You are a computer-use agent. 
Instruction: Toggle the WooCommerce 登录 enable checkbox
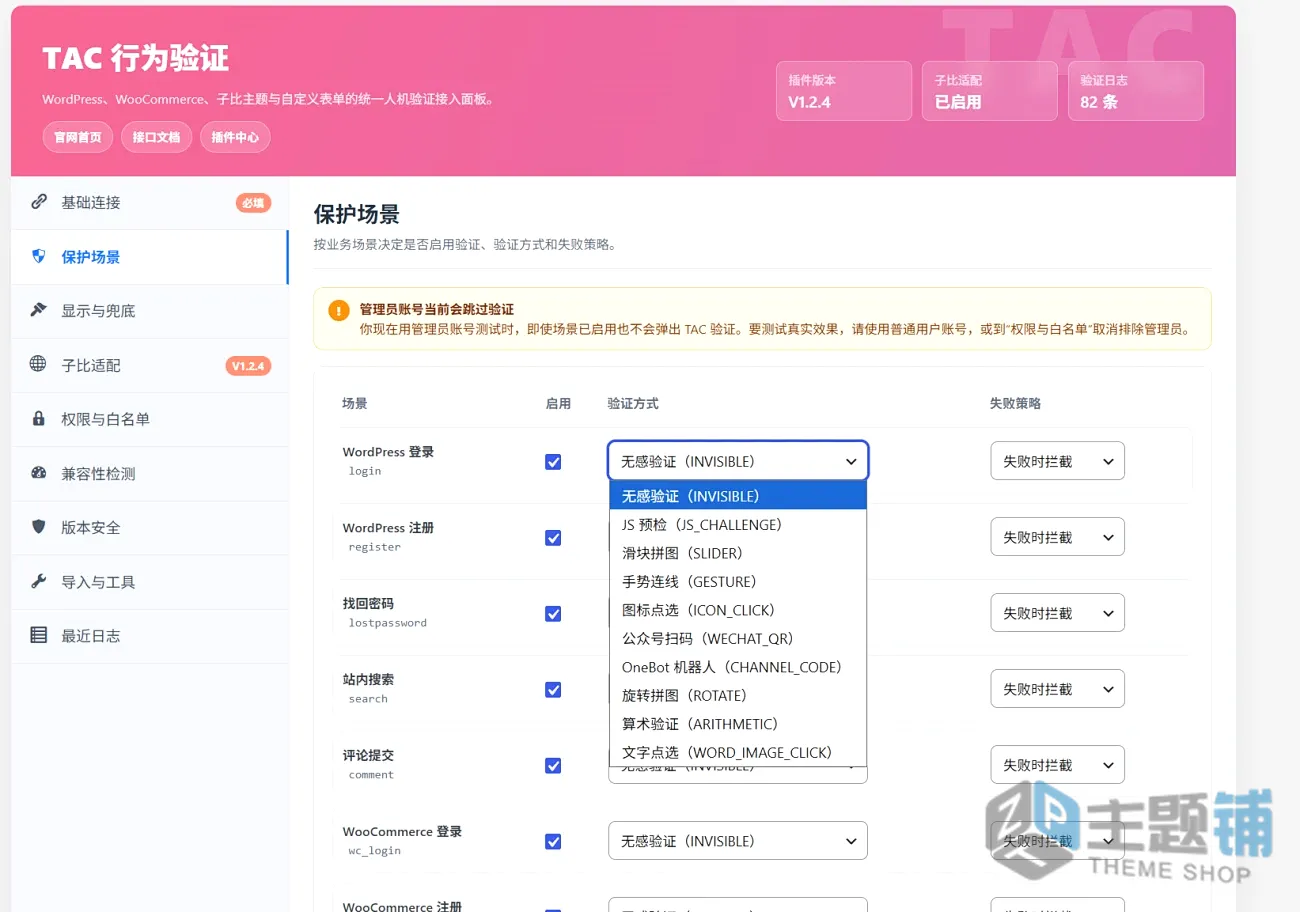click(553, 842)
